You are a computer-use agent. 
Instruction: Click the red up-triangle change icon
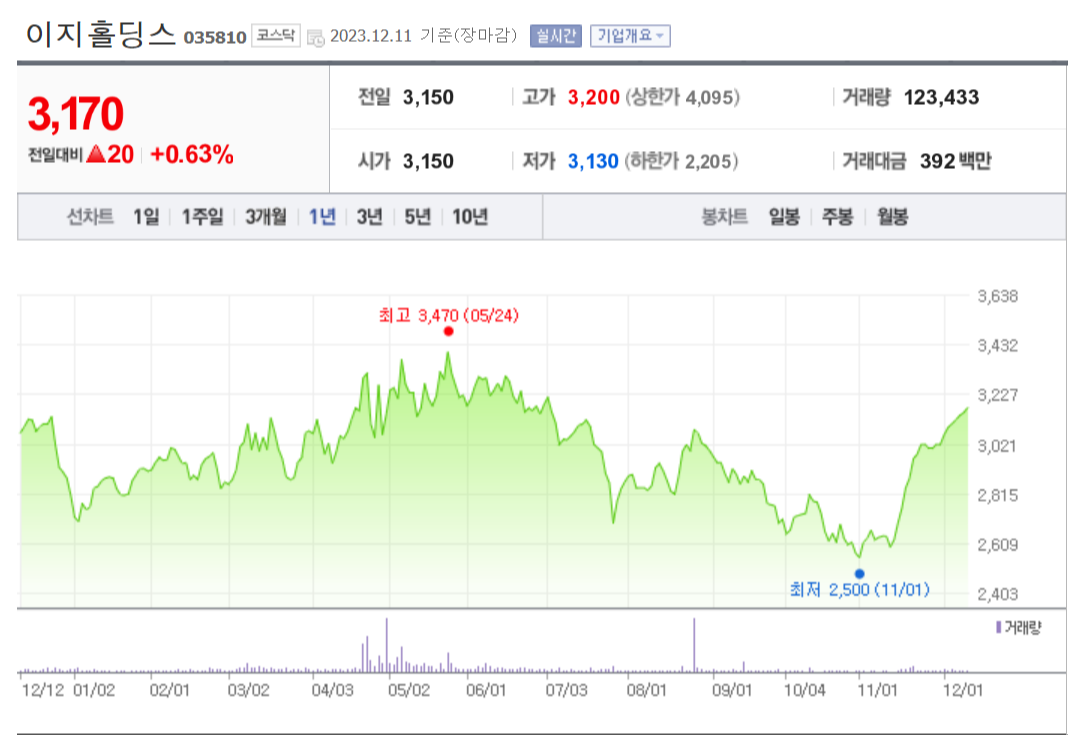96,154
